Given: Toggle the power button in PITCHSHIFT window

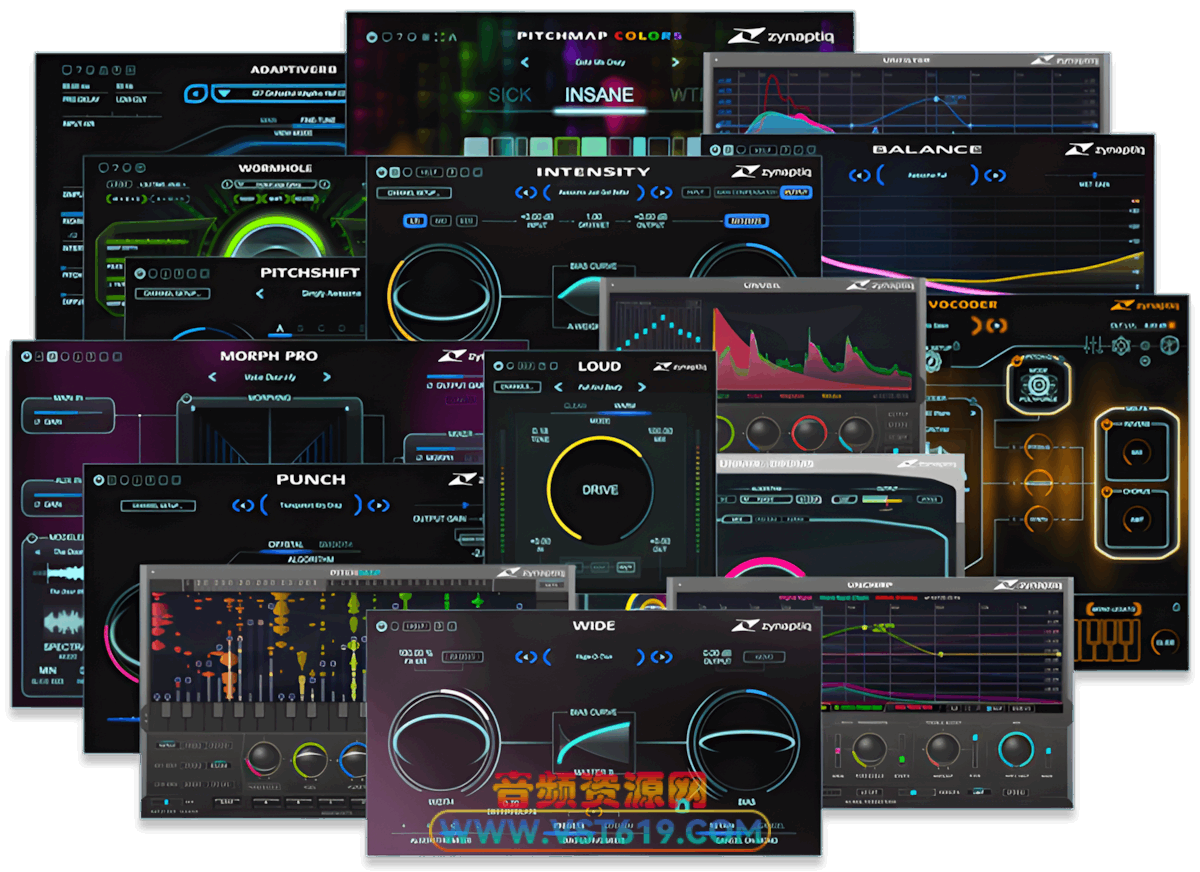Looking at the screenshot, I should pos(141,273).
